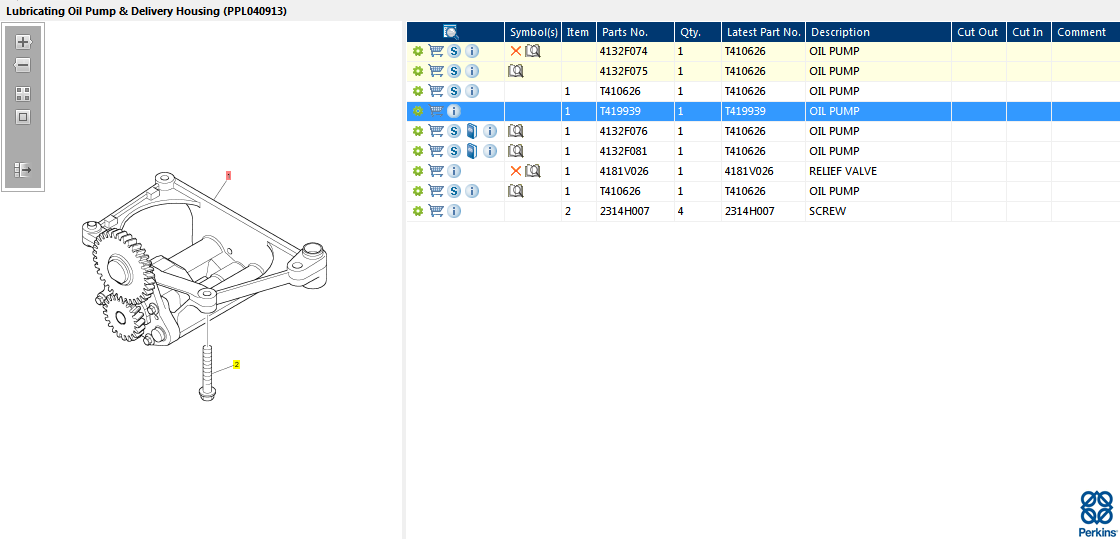Click the Symbol(s) column header
The height and width of the screenshot is (539, 1120).
(534, 32)
